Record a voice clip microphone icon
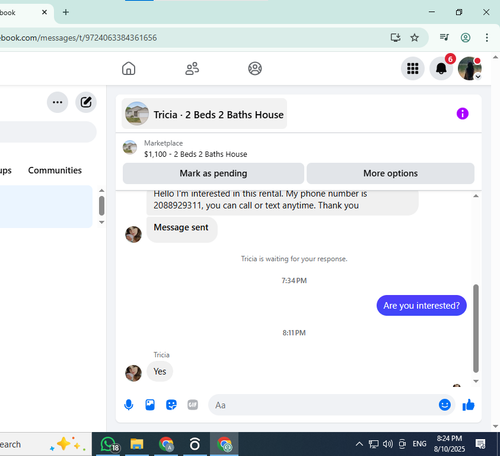 tap(128, 405)
